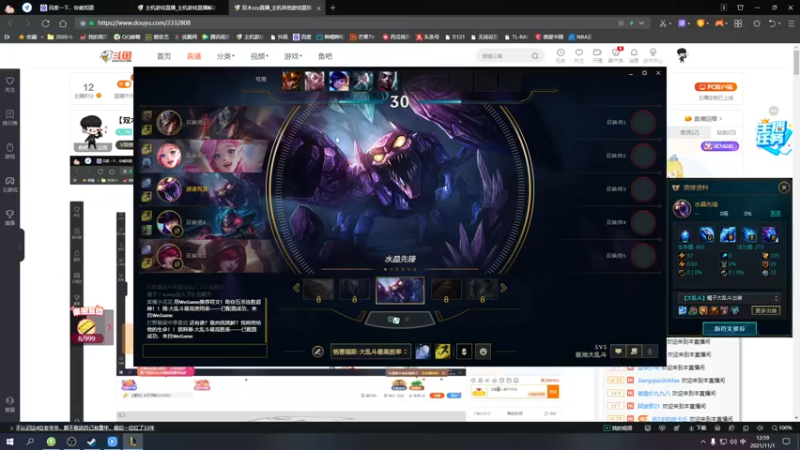
Task: Open League client settings gear icon
Action: point(644,73)
